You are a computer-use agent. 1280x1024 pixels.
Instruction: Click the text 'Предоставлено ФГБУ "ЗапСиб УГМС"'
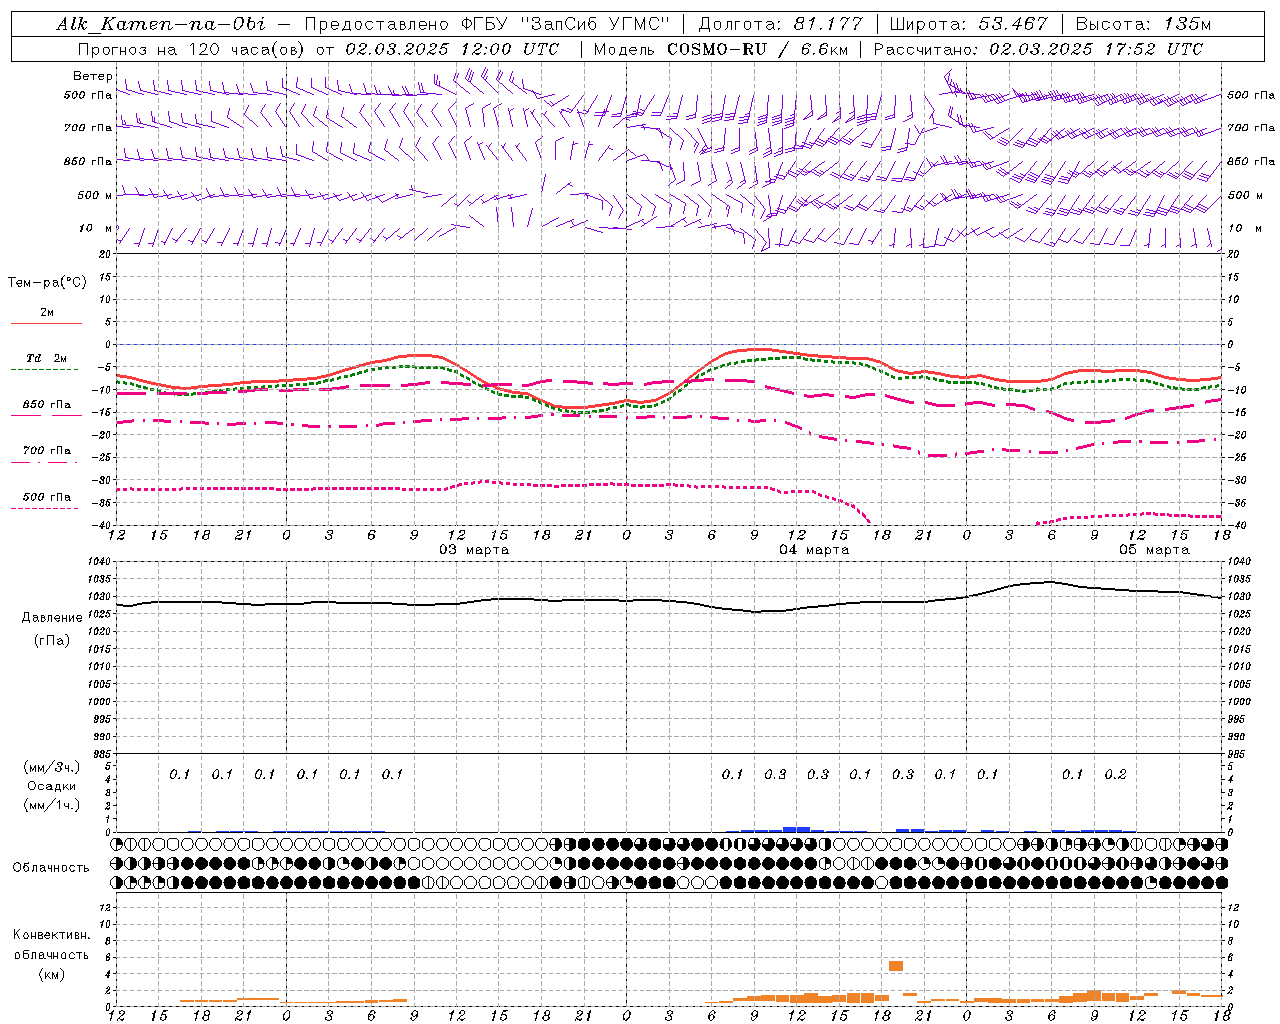click(x=486, y=25)
